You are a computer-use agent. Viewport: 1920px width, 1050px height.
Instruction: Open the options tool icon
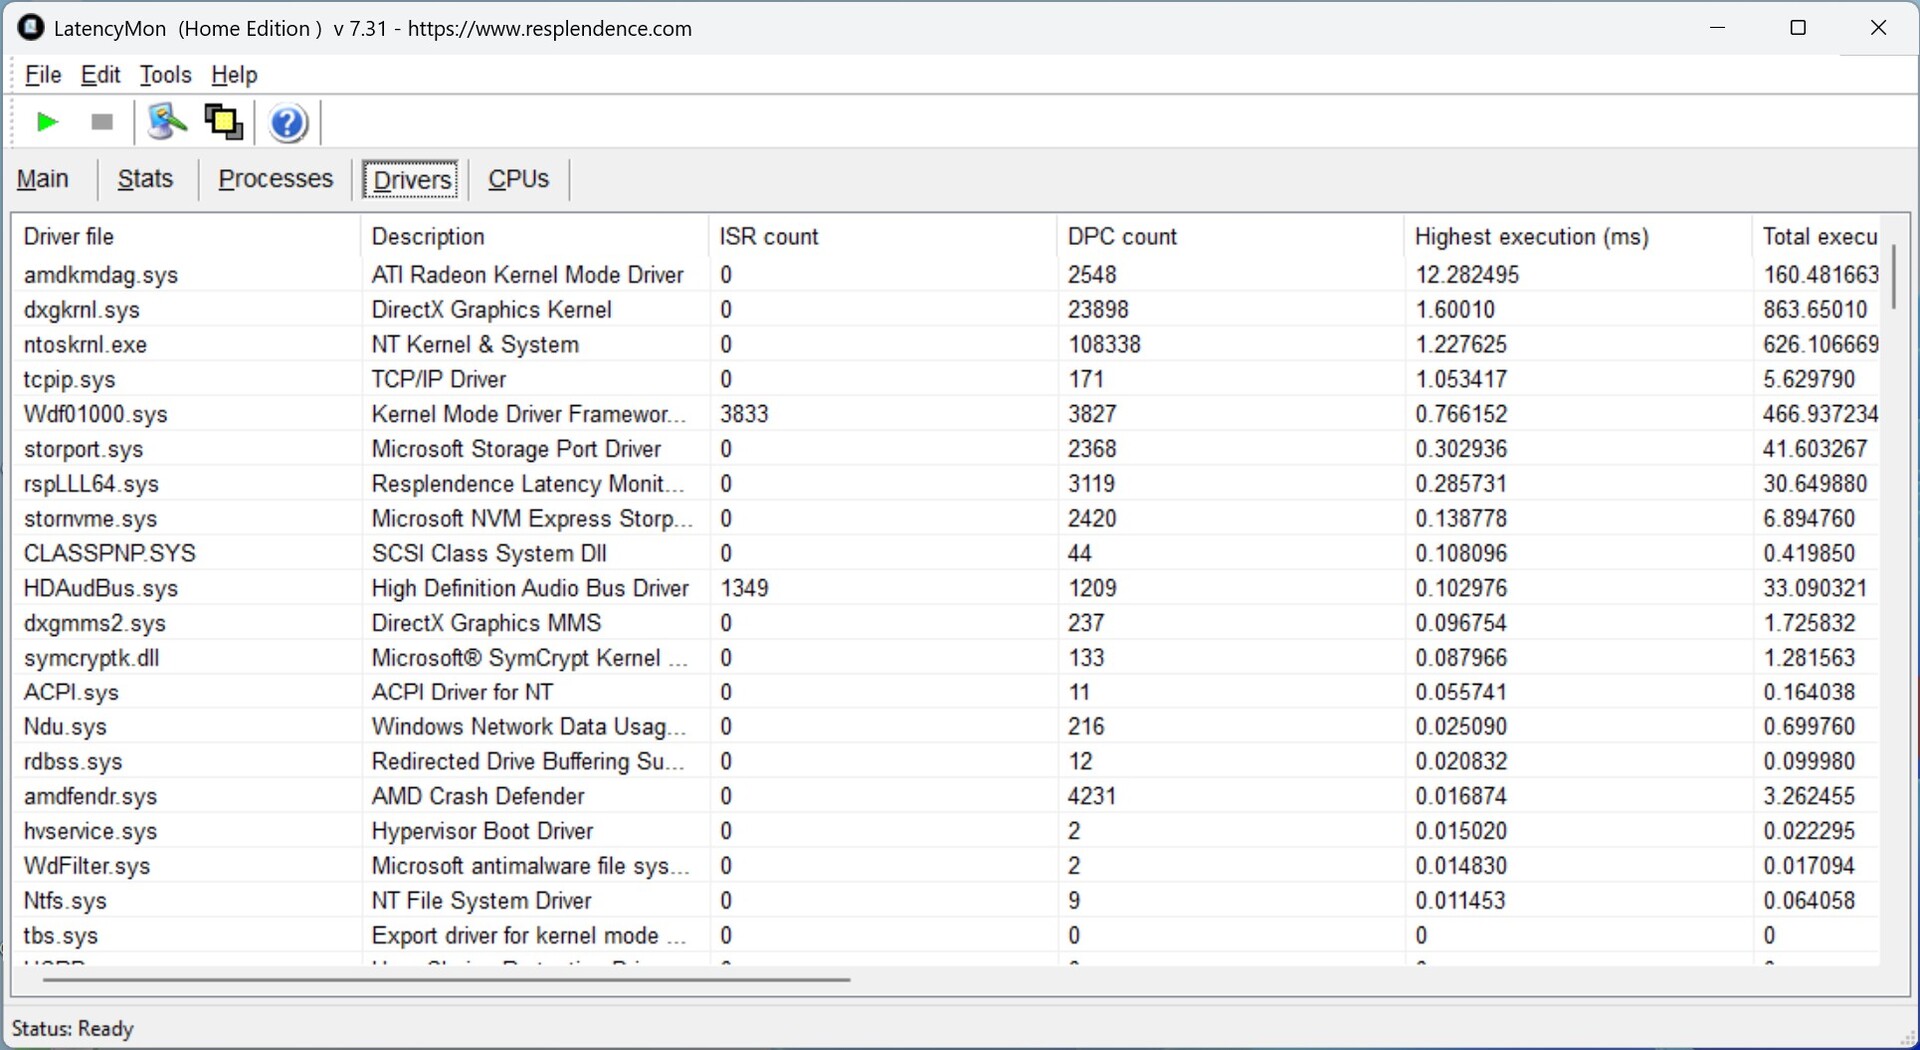click(166, 122)
